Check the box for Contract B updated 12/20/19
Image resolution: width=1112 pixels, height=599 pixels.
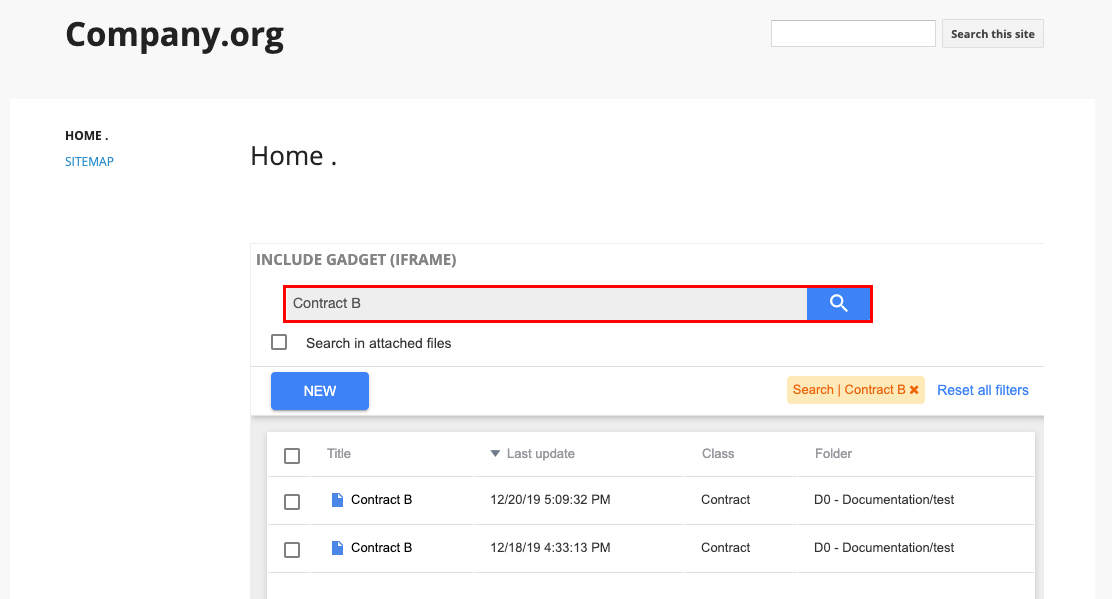pos(292,502)
